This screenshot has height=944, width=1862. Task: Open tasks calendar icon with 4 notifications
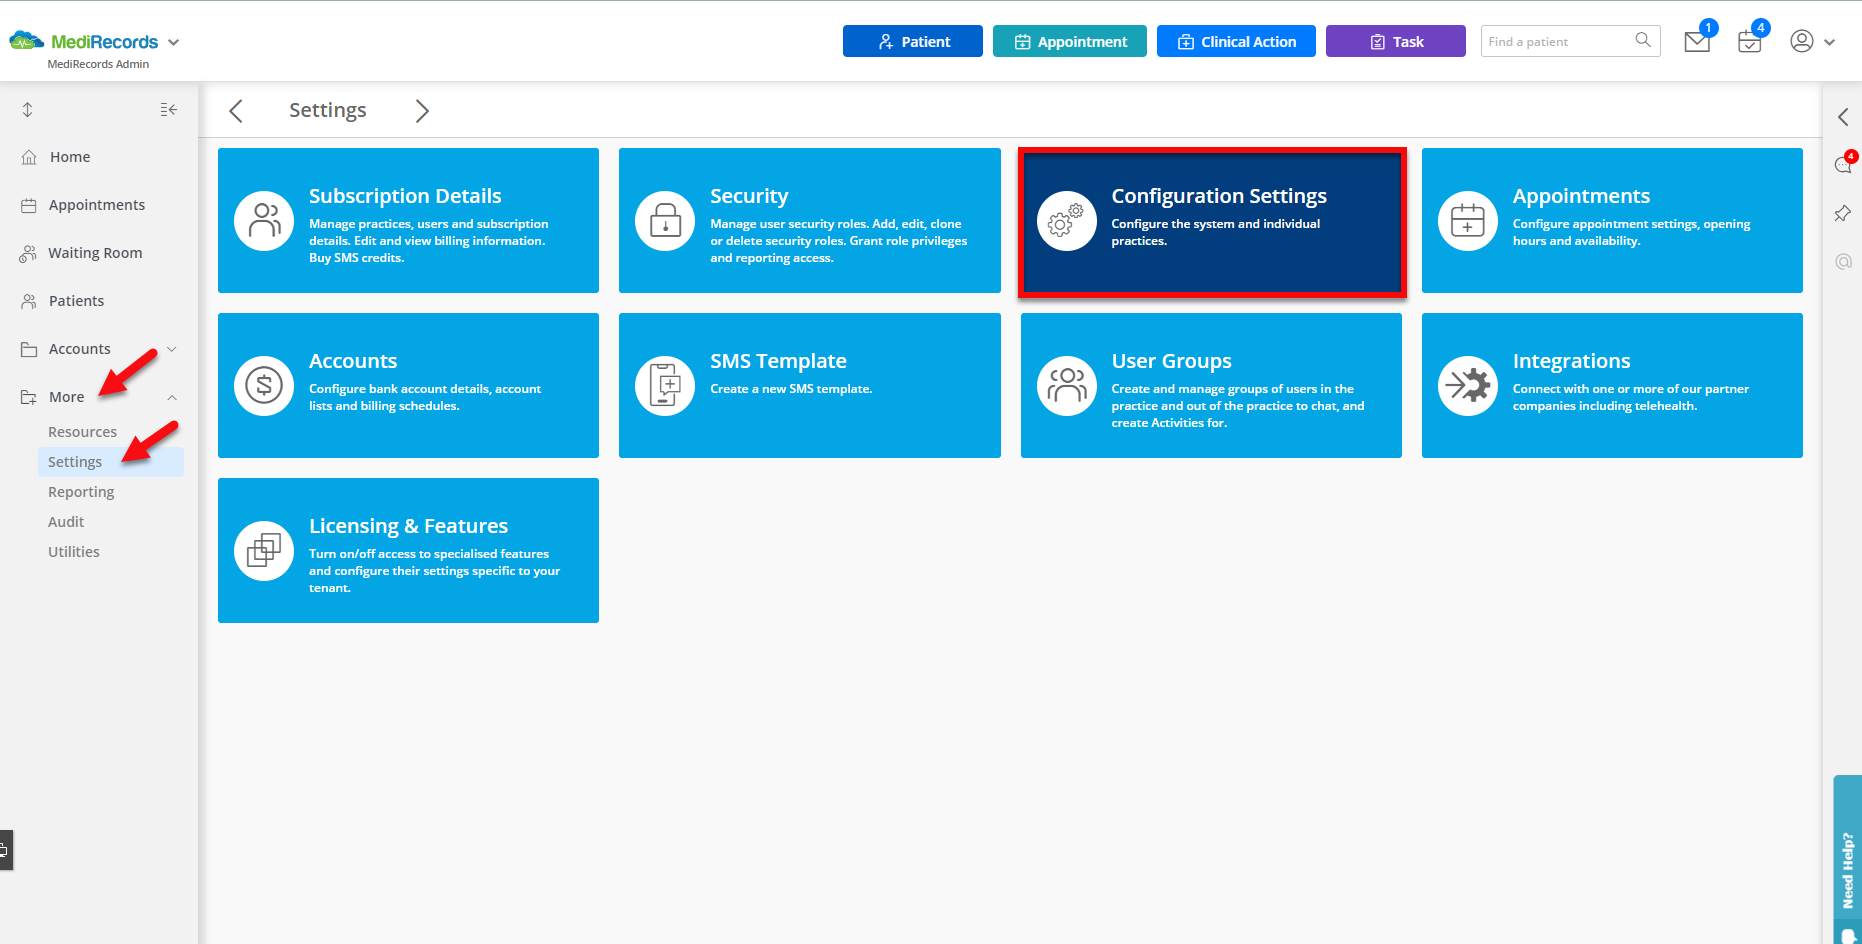click(x=1749, y=41)
